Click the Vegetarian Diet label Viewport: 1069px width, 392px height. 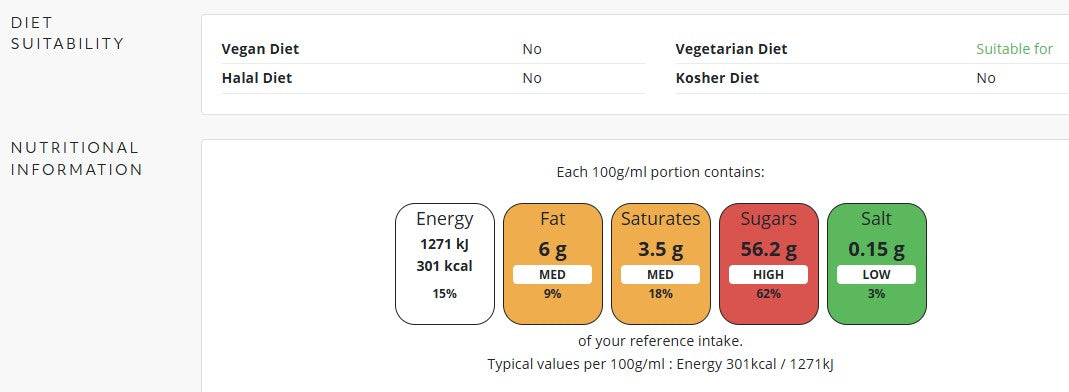[732, 49]
